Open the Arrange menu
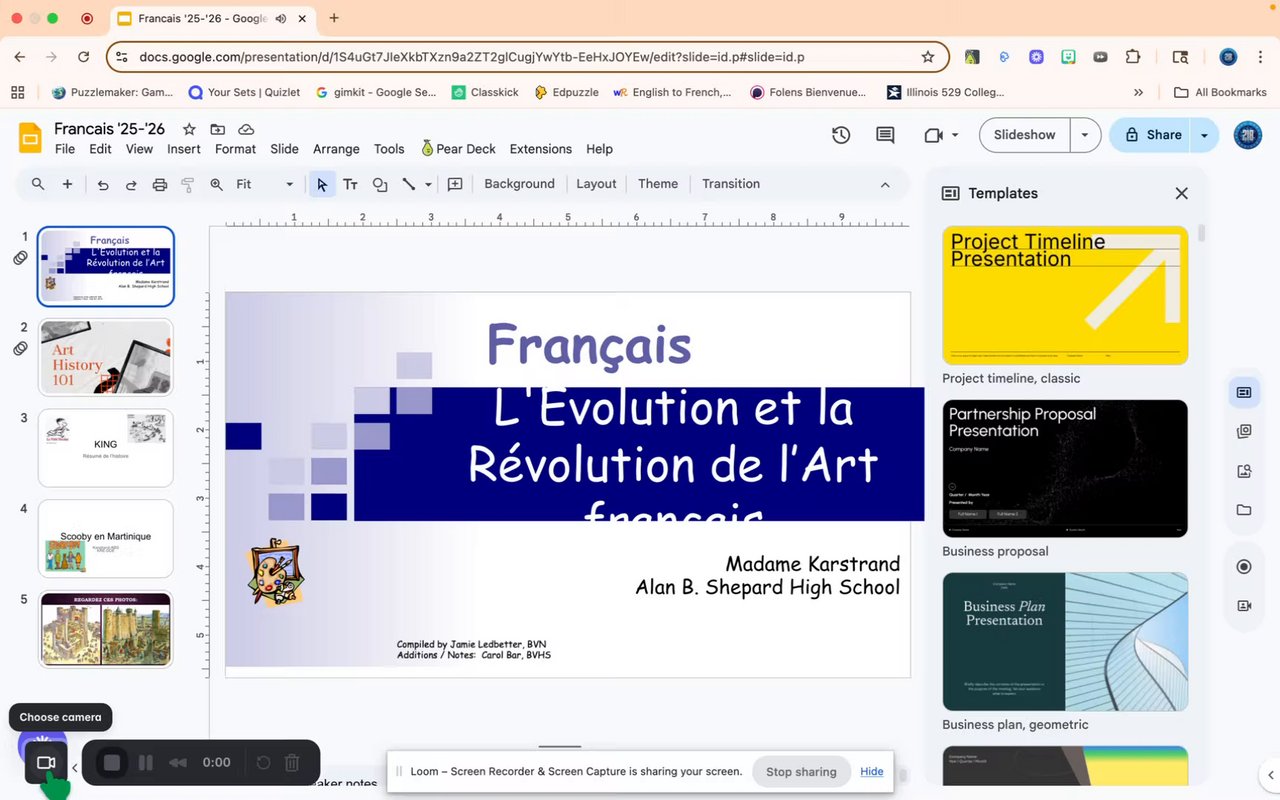The image size is (1280, 800). tap(336, 149)
